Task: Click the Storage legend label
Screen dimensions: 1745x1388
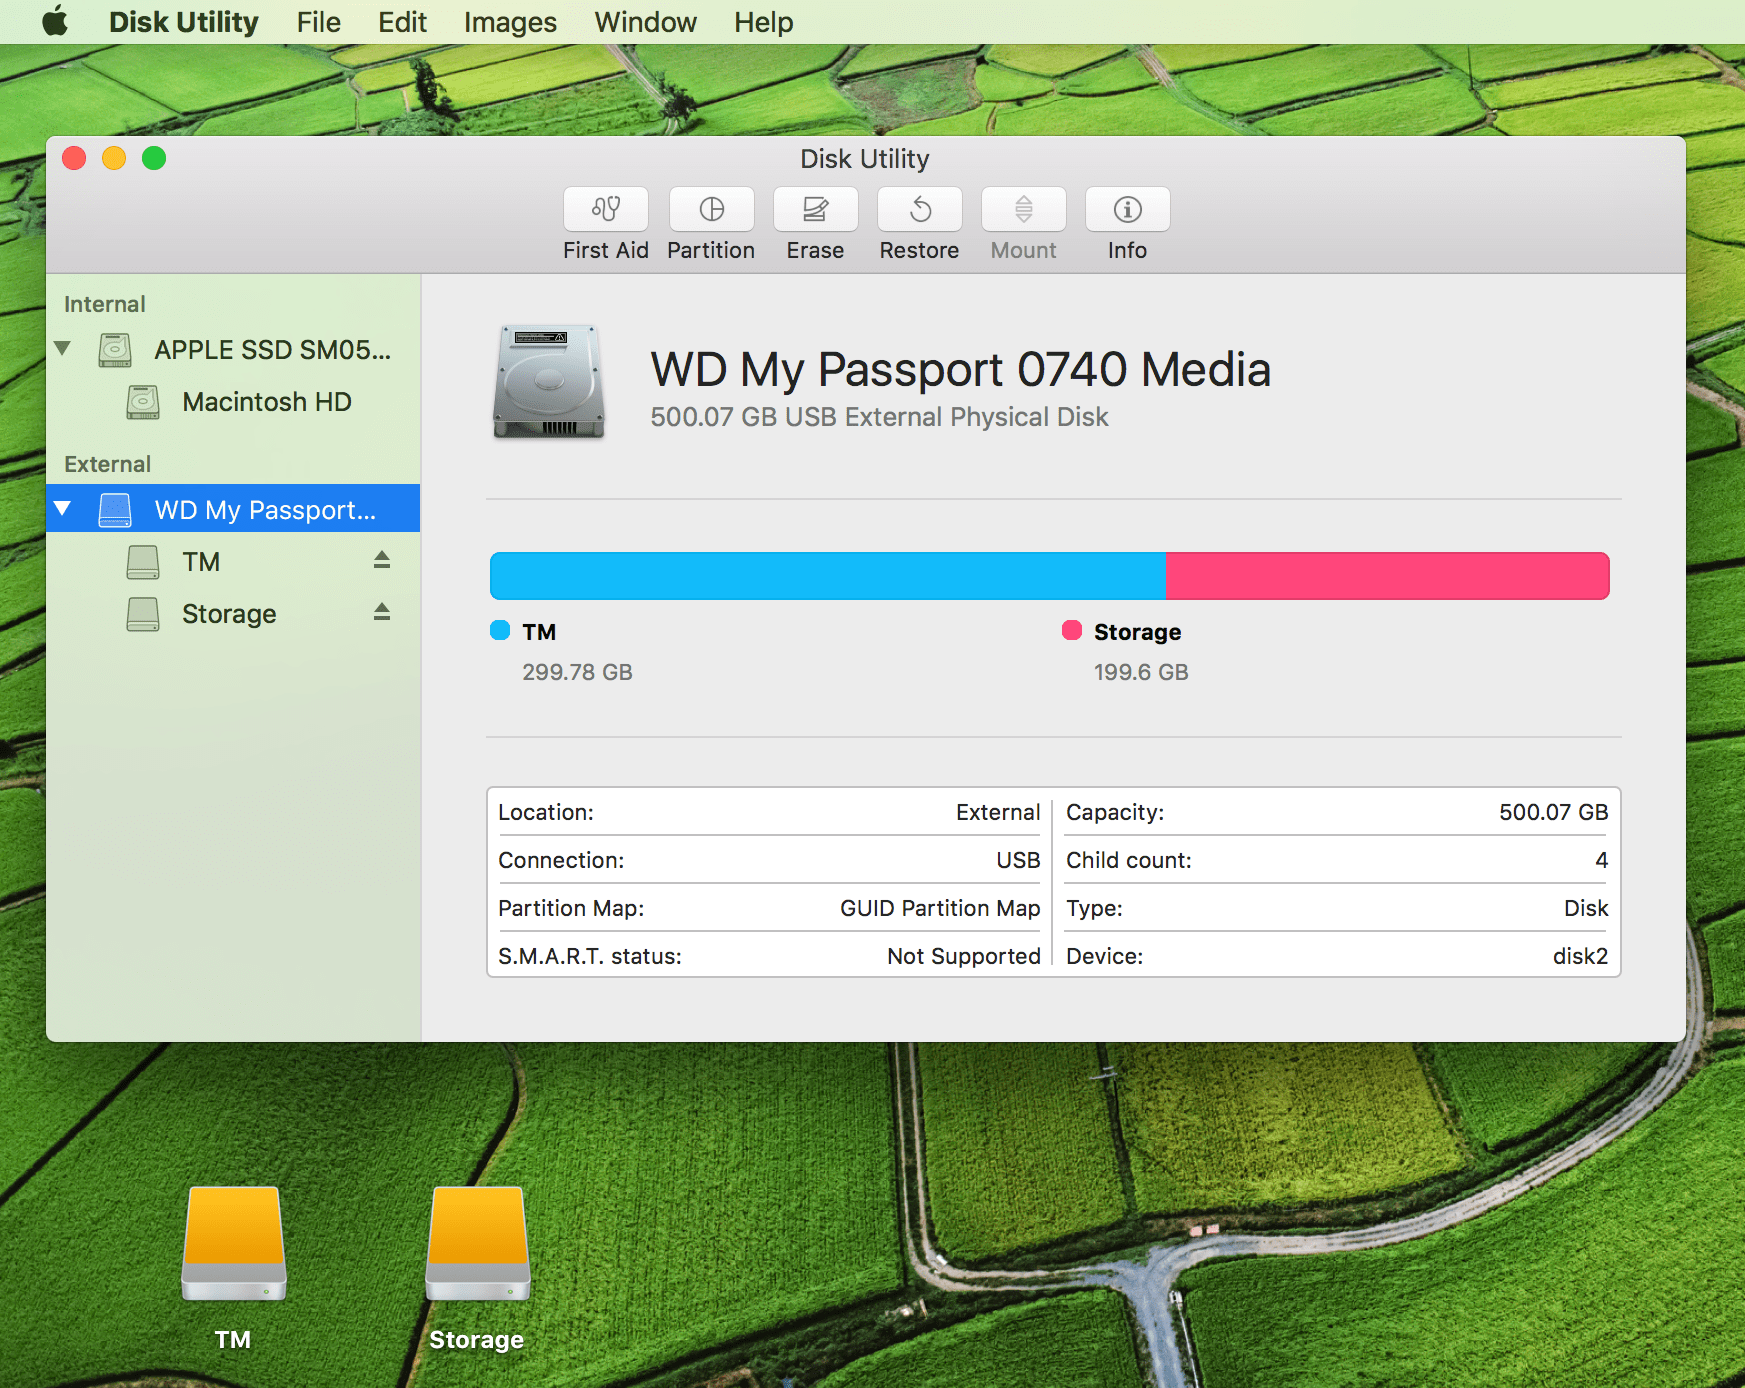Action: tap(1137, 632)
